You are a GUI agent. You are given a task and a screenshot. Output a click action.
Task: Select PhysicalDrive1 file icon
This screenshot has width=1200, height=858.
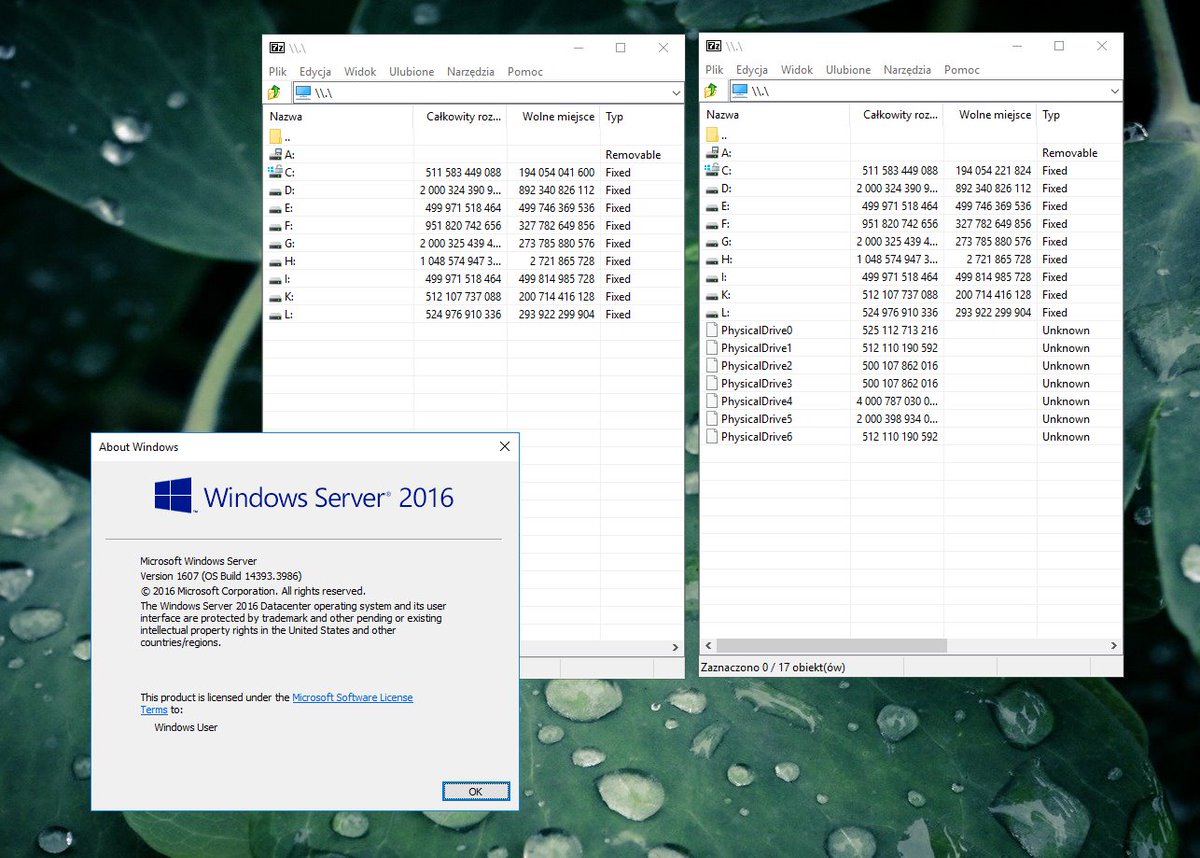(712, 348)
